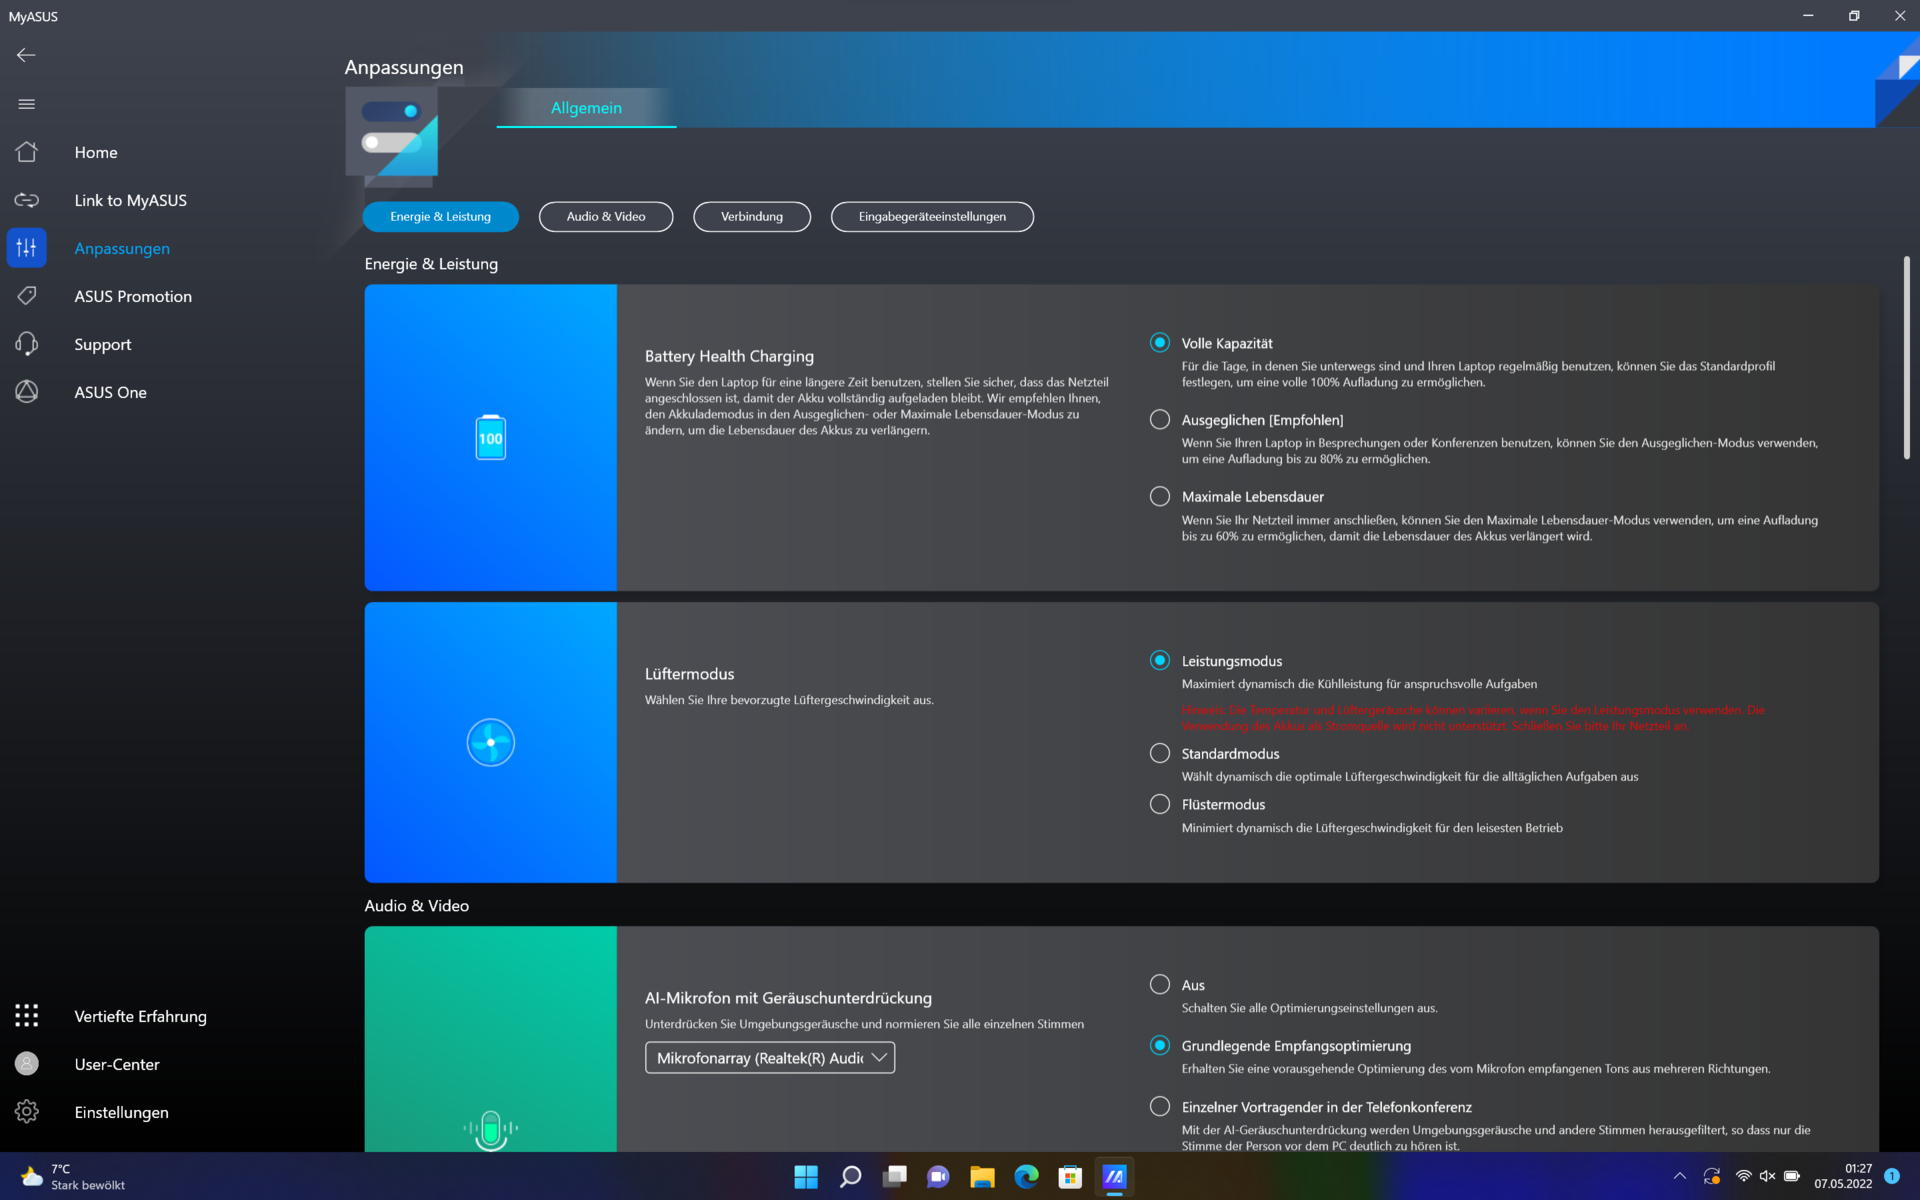The image size is (1920, 1200).
Task: Open ASUS Promotion tag icon
Action: coord(26,296)
